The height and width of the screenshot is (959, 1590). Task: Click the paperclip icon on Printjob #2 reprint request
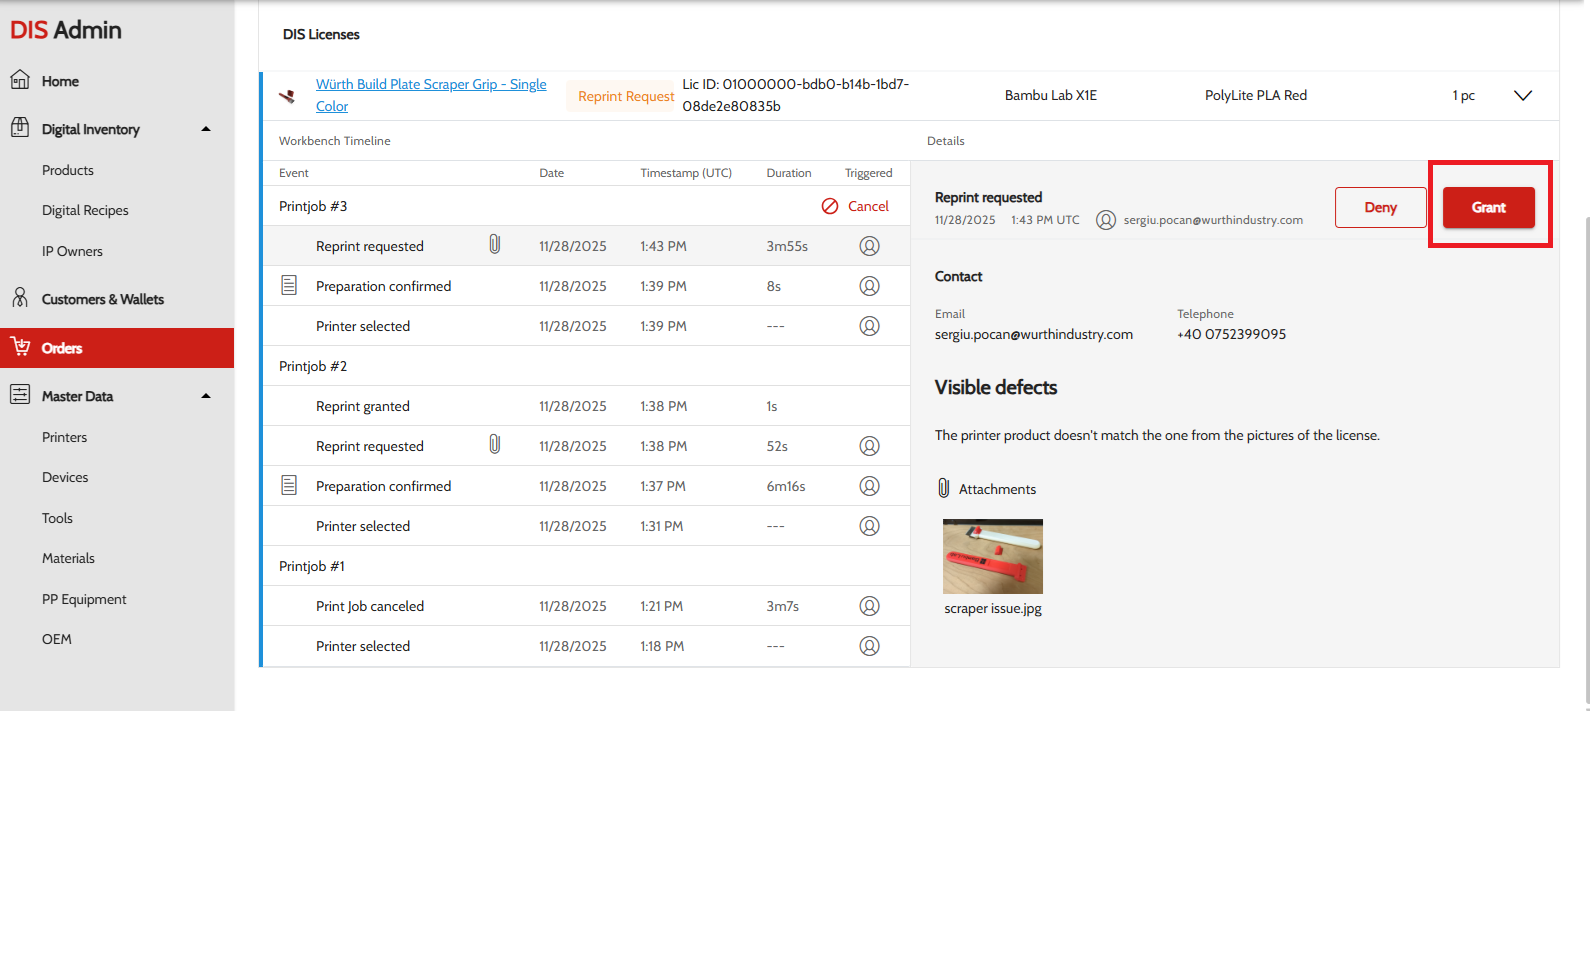pyautogui.click(x=494, y=445)
